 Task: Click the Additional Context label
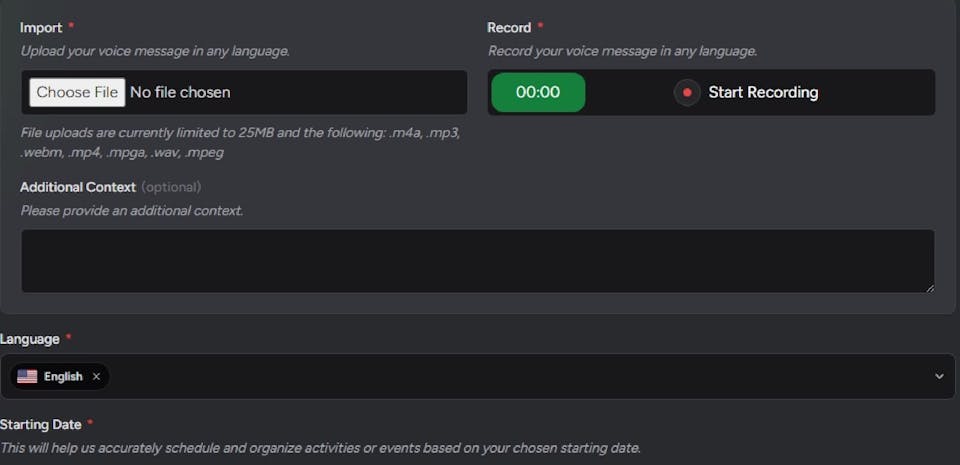coord(78,187)
